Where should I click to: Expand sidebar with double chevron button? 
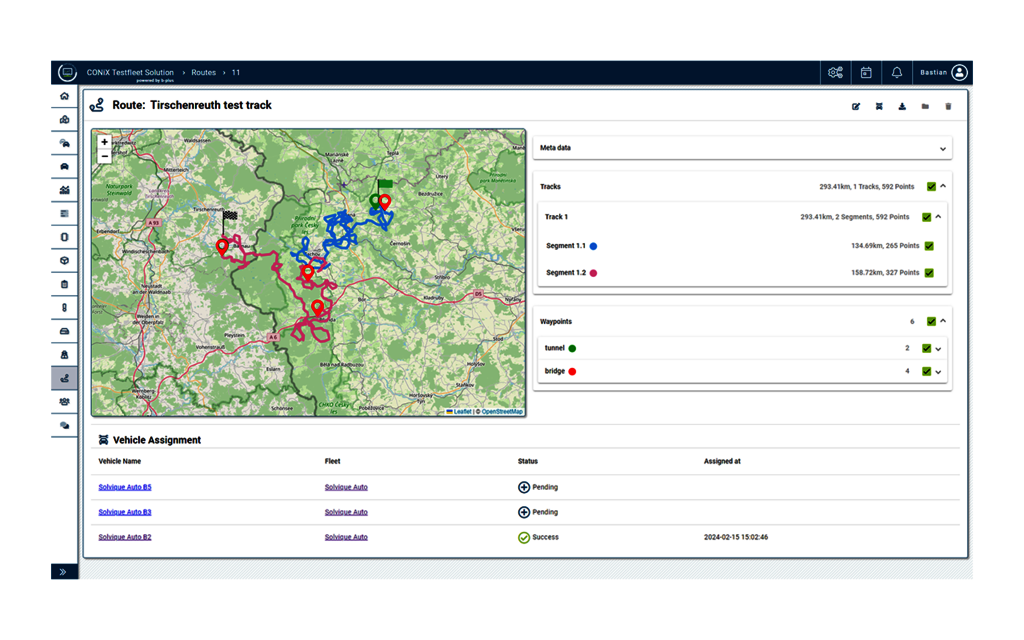click(63, 572)
